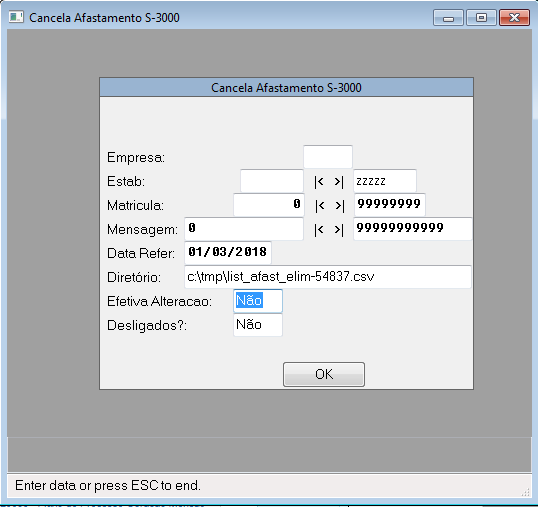Screen dimensions: 538x507
Task: Select the Efetiva Alteracao field showing Não
Action: point(258,301)
